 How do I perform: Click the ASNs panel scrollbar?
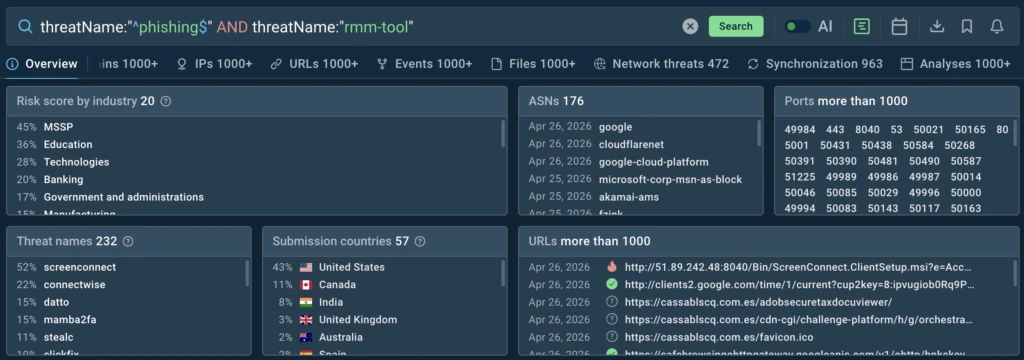[x=759, y=133]
